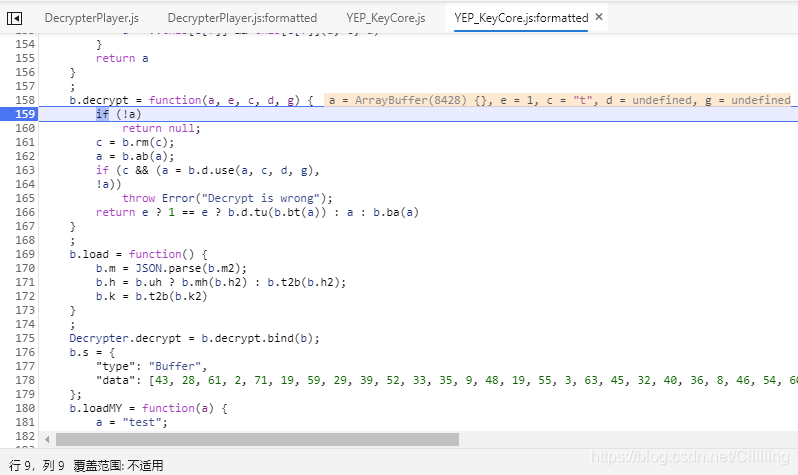
Task: Open the DecrypterPlayer.js:formatted tab
Action: [242, 18]
